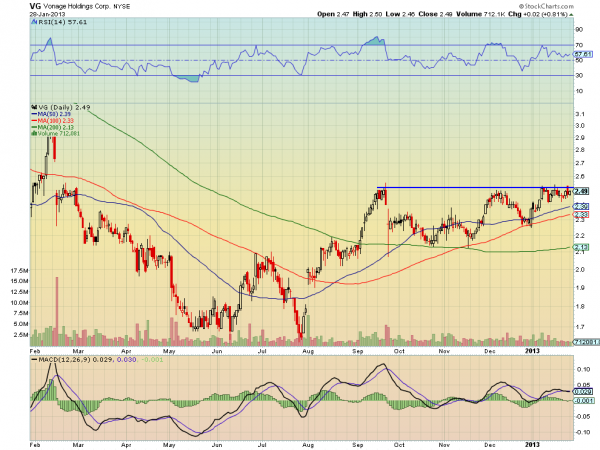Image resolution: width=600 pixels, height=450 pixels.
Task: Click the NYSE exchange label
Action: [x=122, y=7]
